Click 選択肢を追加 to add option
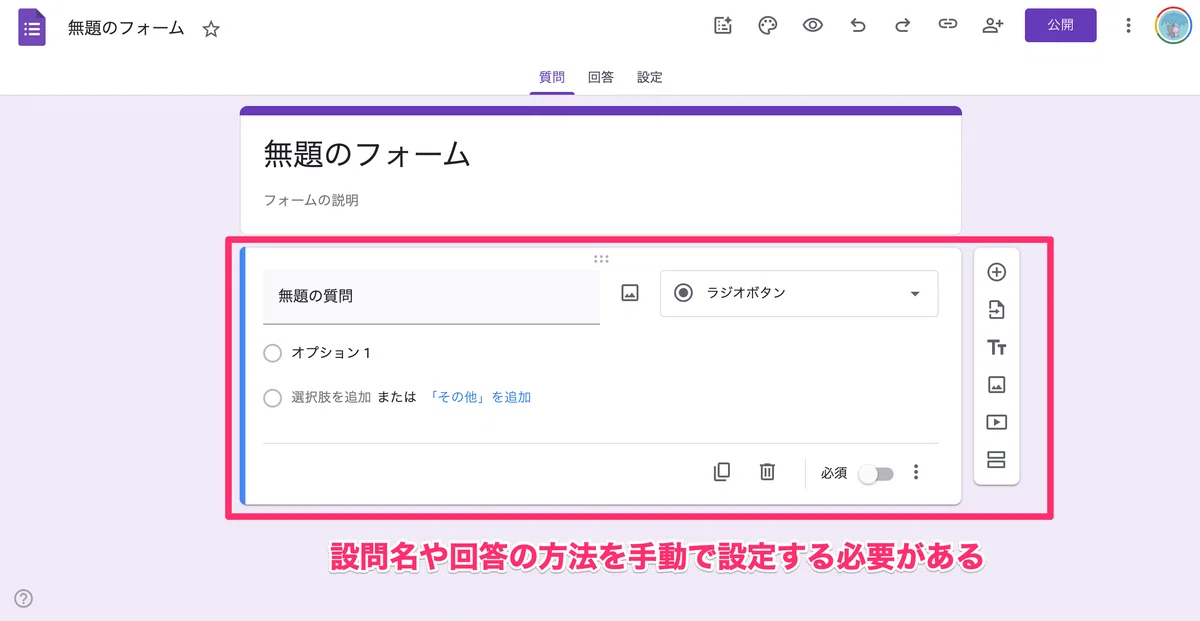Viewport: 1200px width, 621px height. point(331,397)
